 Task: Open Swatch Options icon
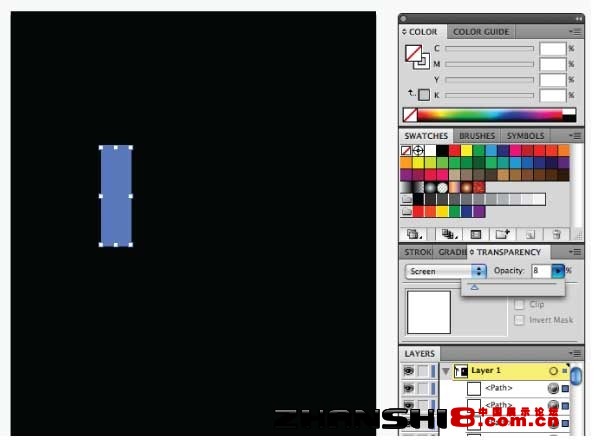pos(475,234)
